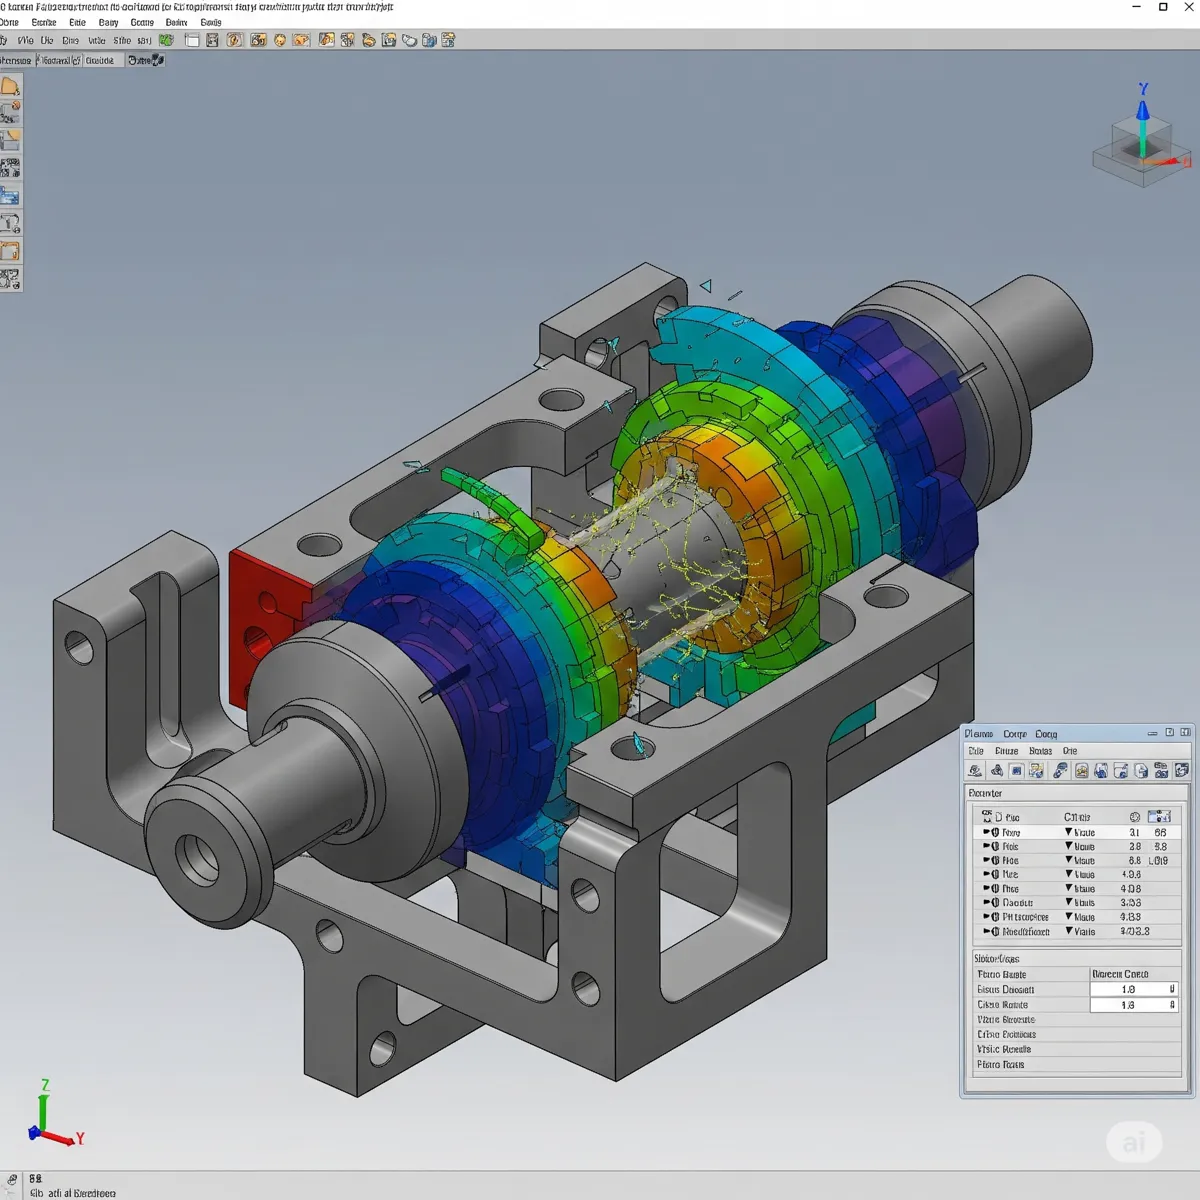This screenshot has height=1200, width=1200.
Task: Open the 'Esrke' menu in menu bar
Action: pos(44,22)
